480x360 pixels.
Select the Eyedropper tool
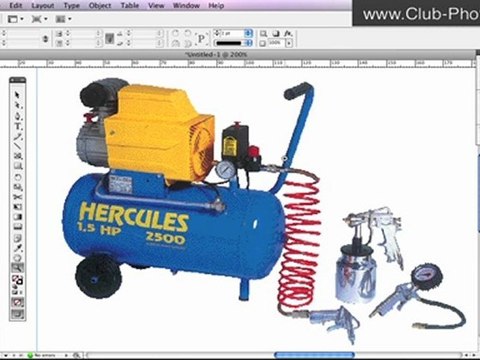click(x=17, y=248)
